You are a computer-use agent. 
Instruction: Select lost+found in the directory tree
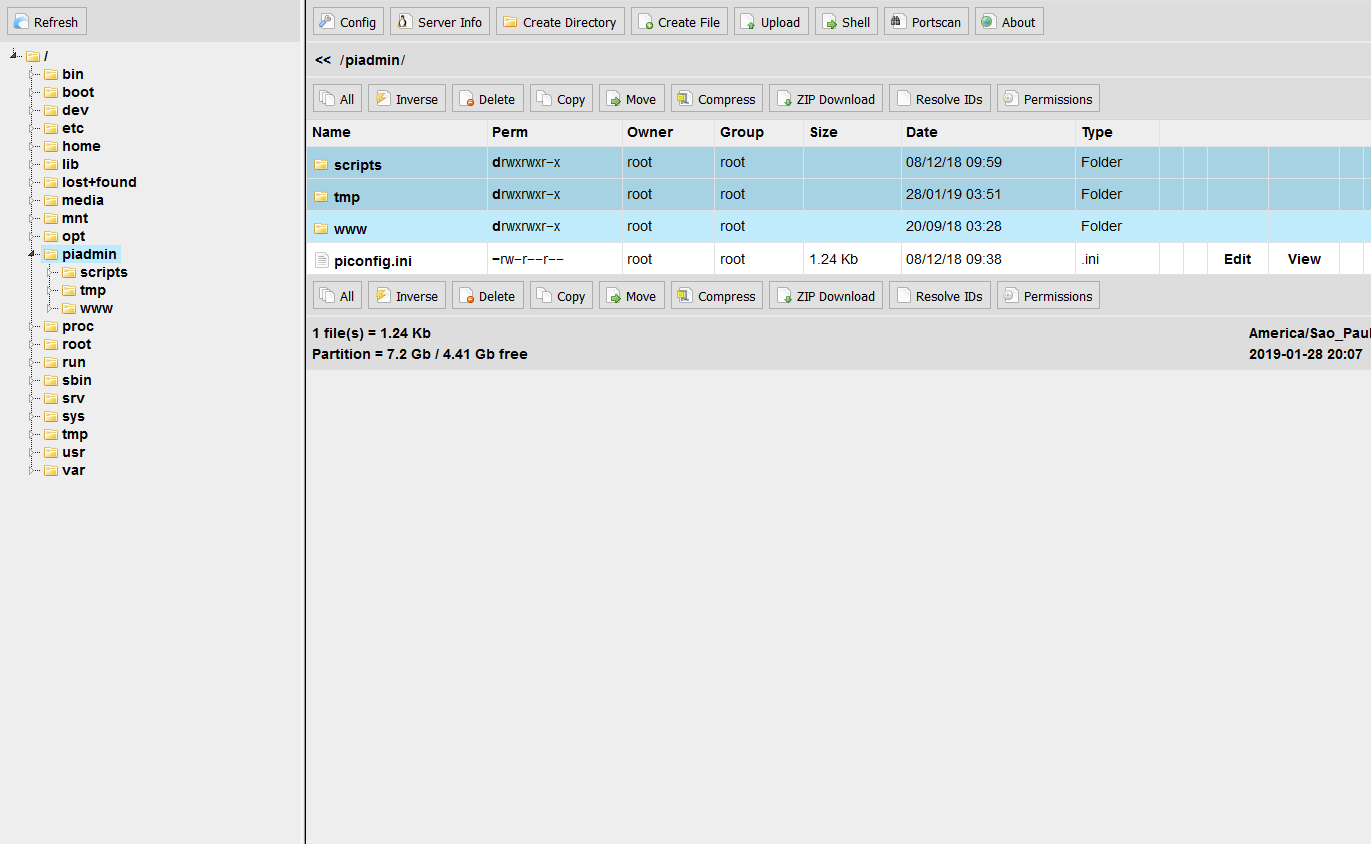[x=99, y=182]
